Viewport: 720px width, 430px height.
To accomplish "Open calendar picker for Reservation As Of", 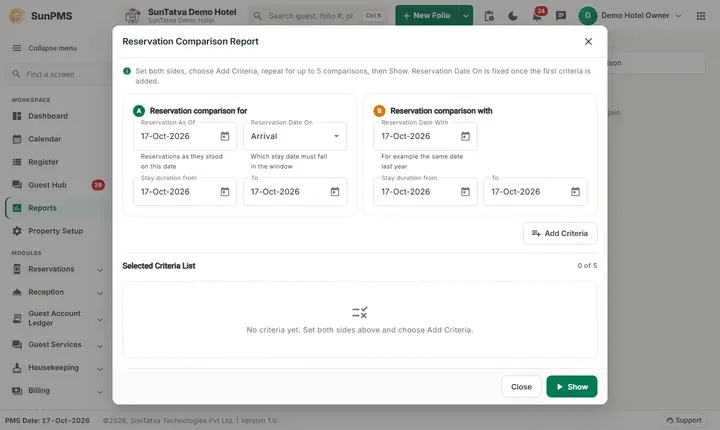I will coord(225,136).
